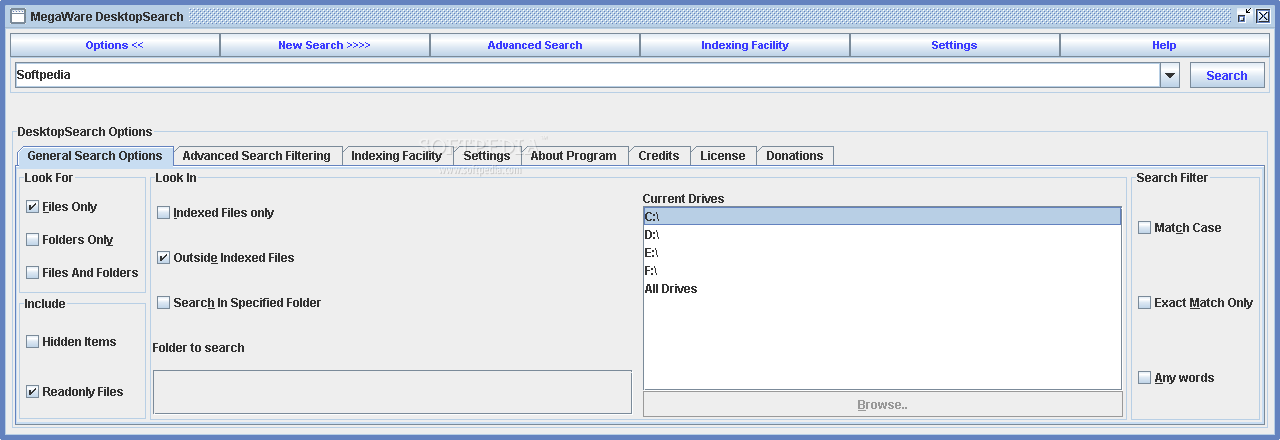
Task: Enable Indexed Files only checkbox
Action: 164,213
